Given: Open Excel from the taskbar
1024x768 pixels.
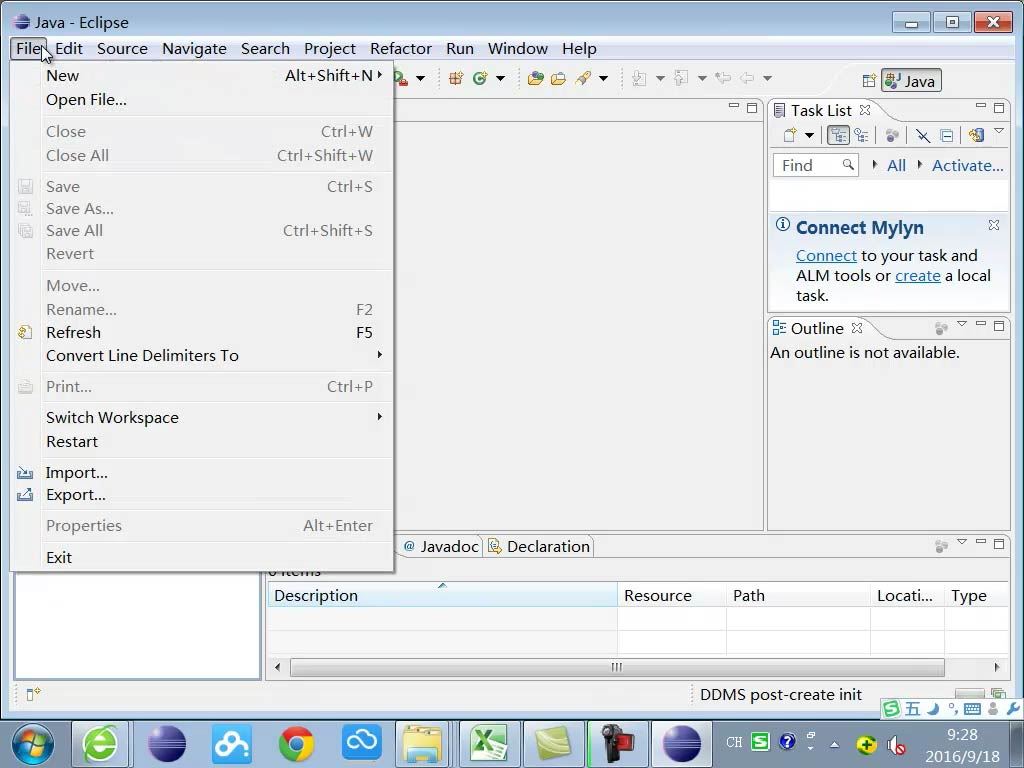Looking at the screenshot, I should [x=489, y=744].
